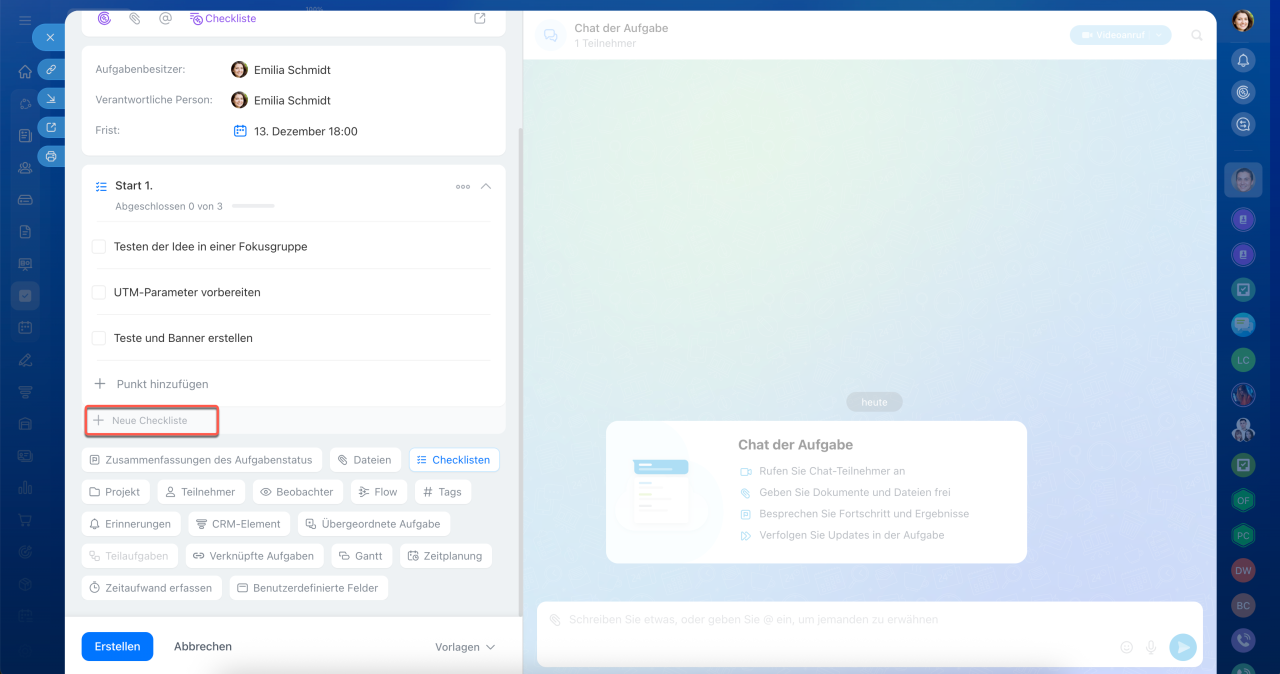Viewport: 1280px width, 674px height.
Task: Click the Abbrechen button
Action: [x=203, y=647]
